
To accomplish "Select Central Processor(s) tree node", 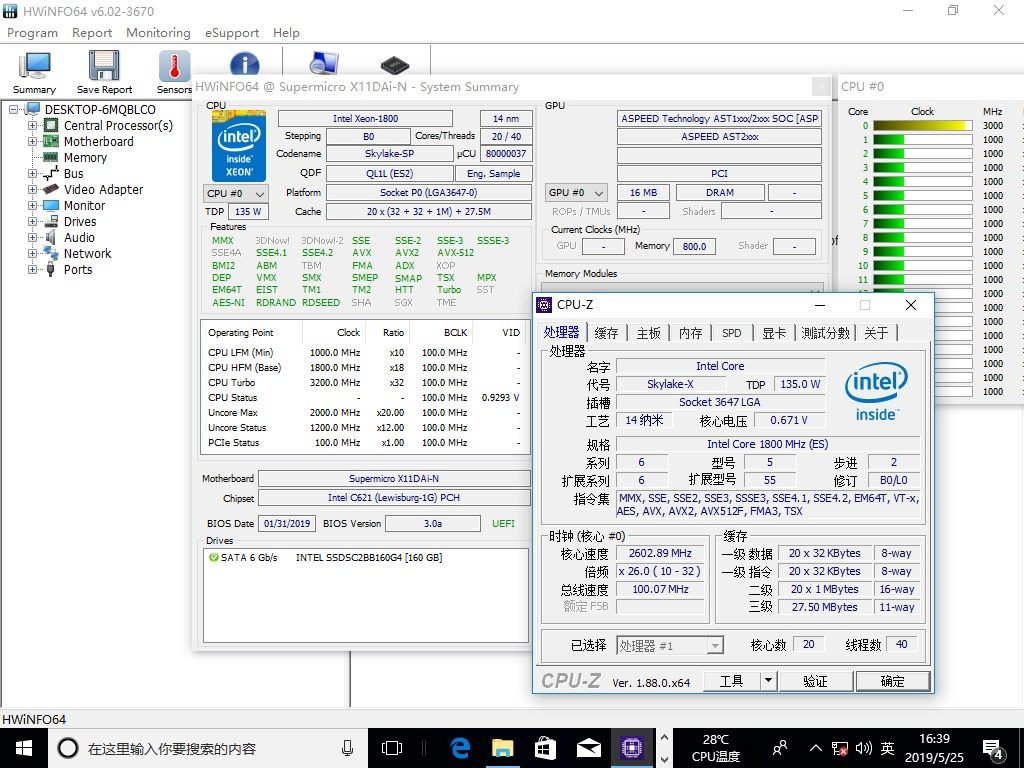I will pos(118,125).
